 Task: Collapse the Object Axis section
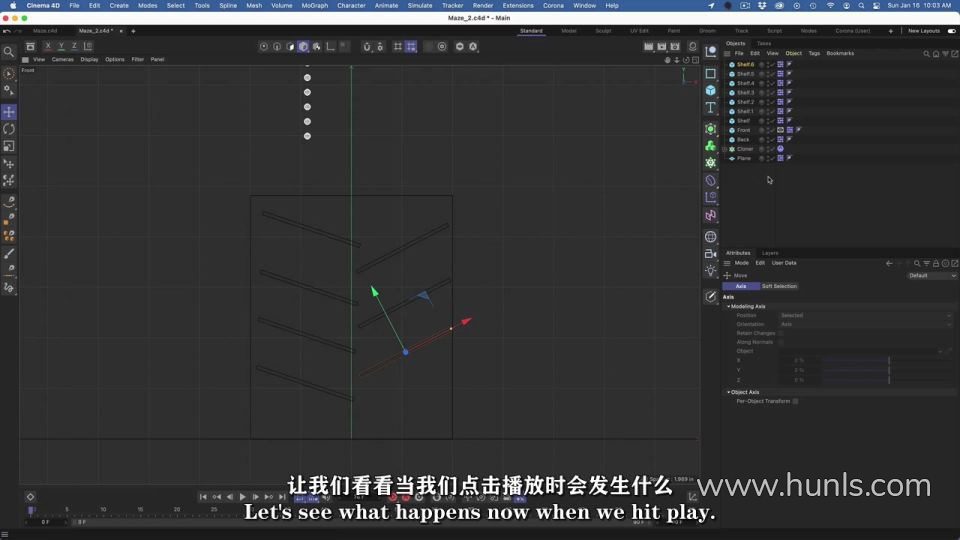coord(729,392)
